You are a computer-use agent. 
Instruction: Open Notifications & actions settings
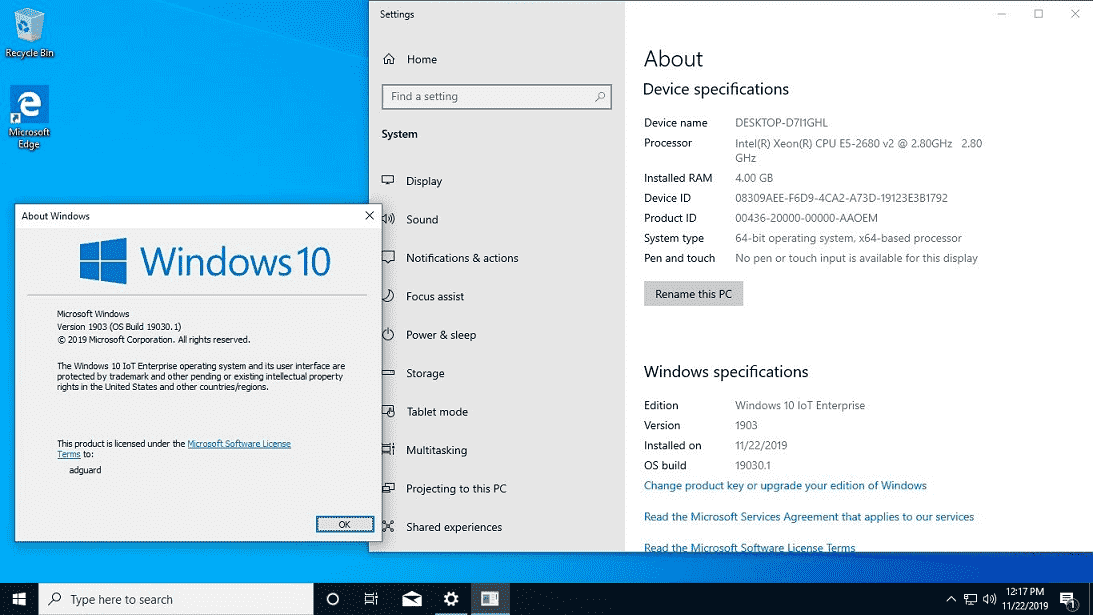462,257
